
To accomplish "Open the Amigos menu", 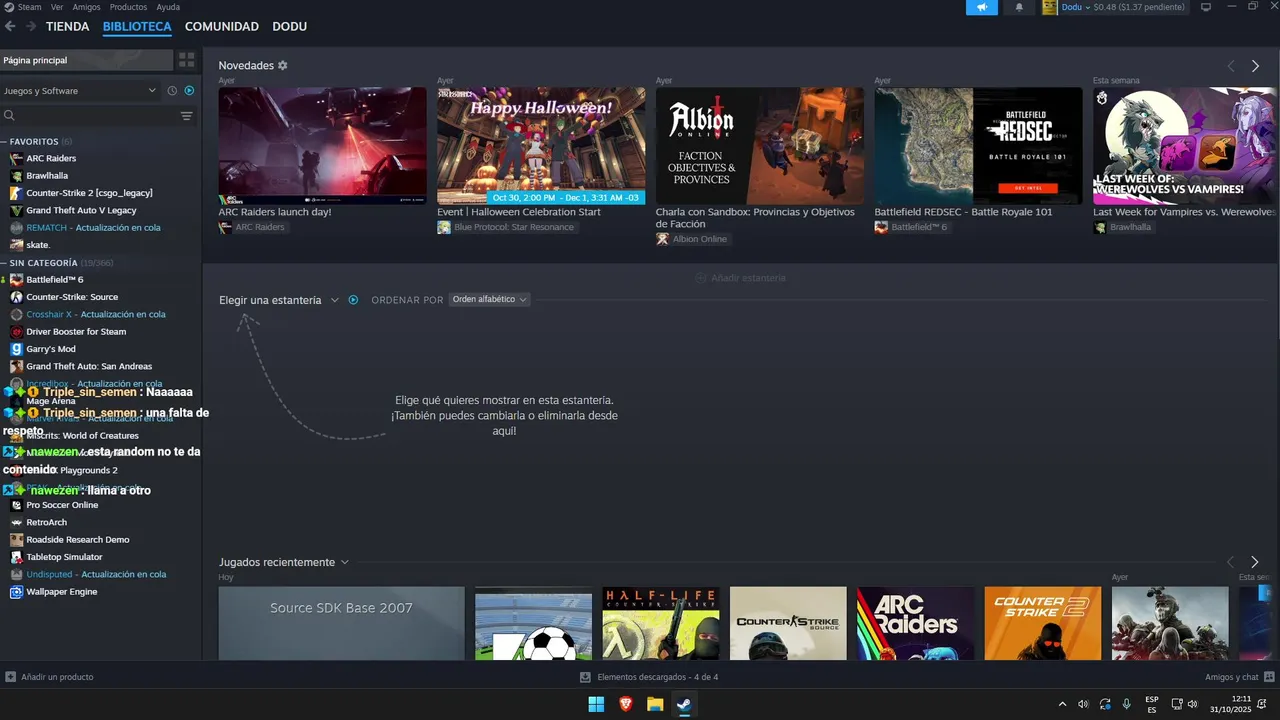I will point(86,7).
